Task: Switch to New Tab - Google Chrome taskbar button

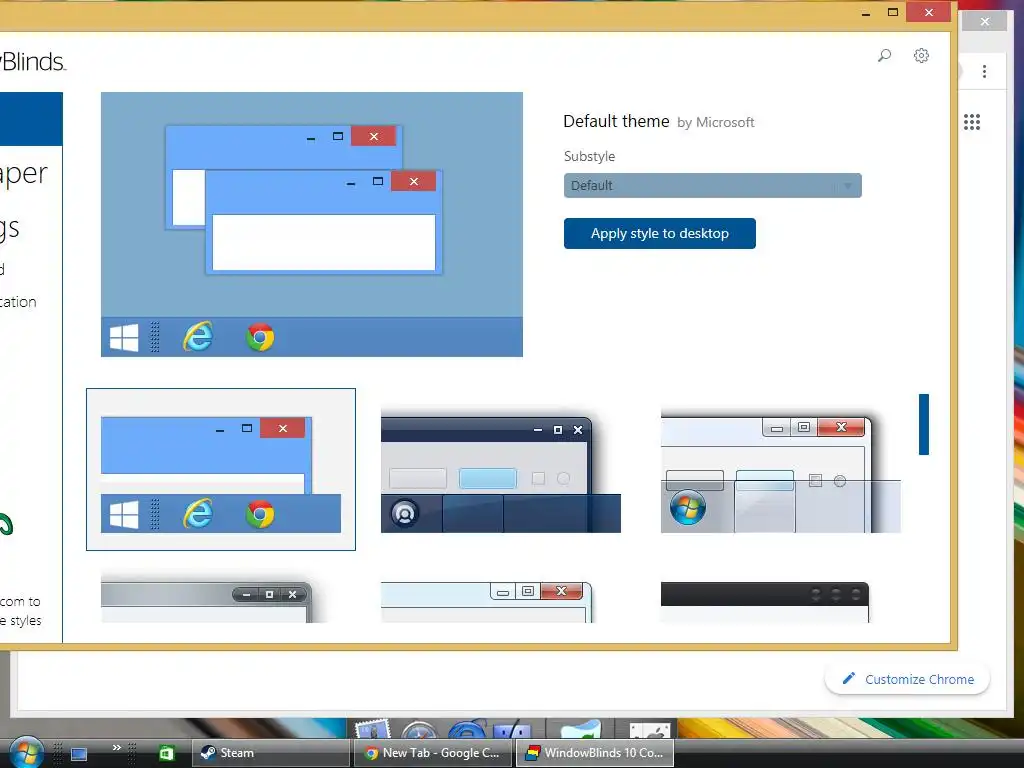Action: coord(432,753)
